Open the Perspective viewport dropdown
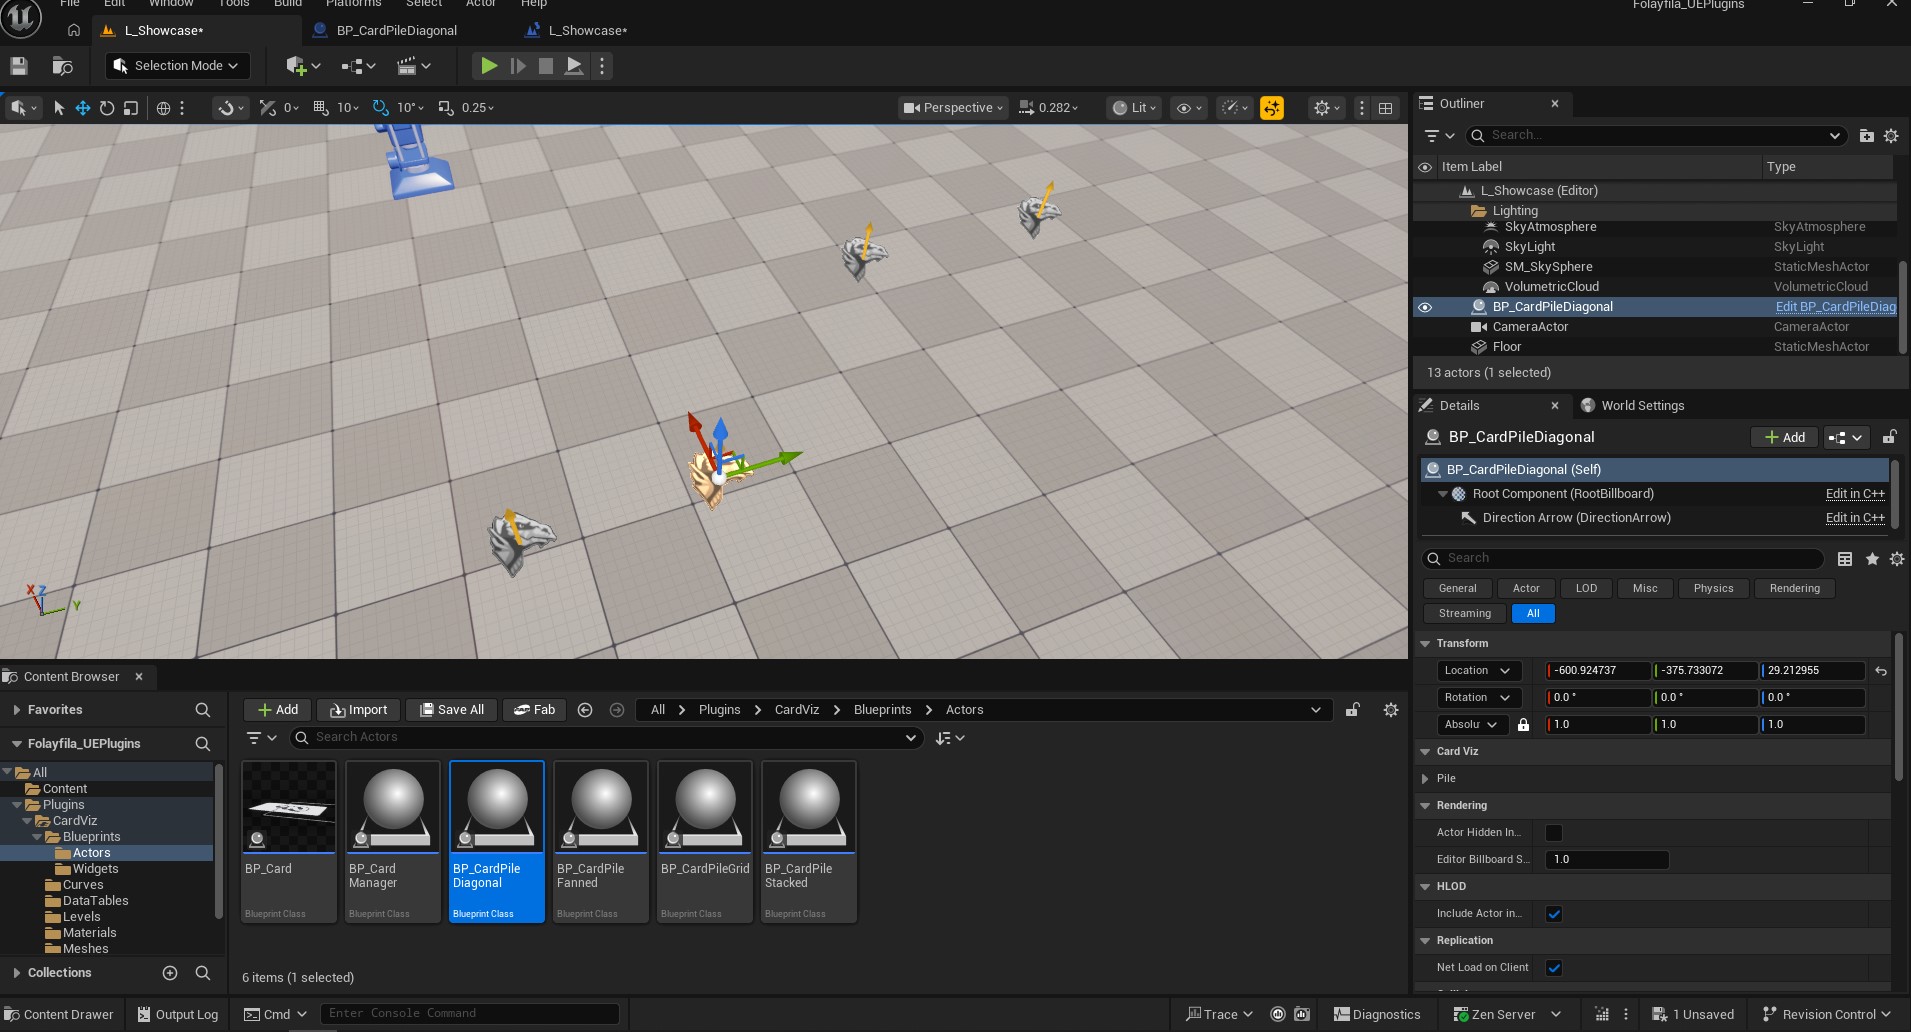 [952, 108]
